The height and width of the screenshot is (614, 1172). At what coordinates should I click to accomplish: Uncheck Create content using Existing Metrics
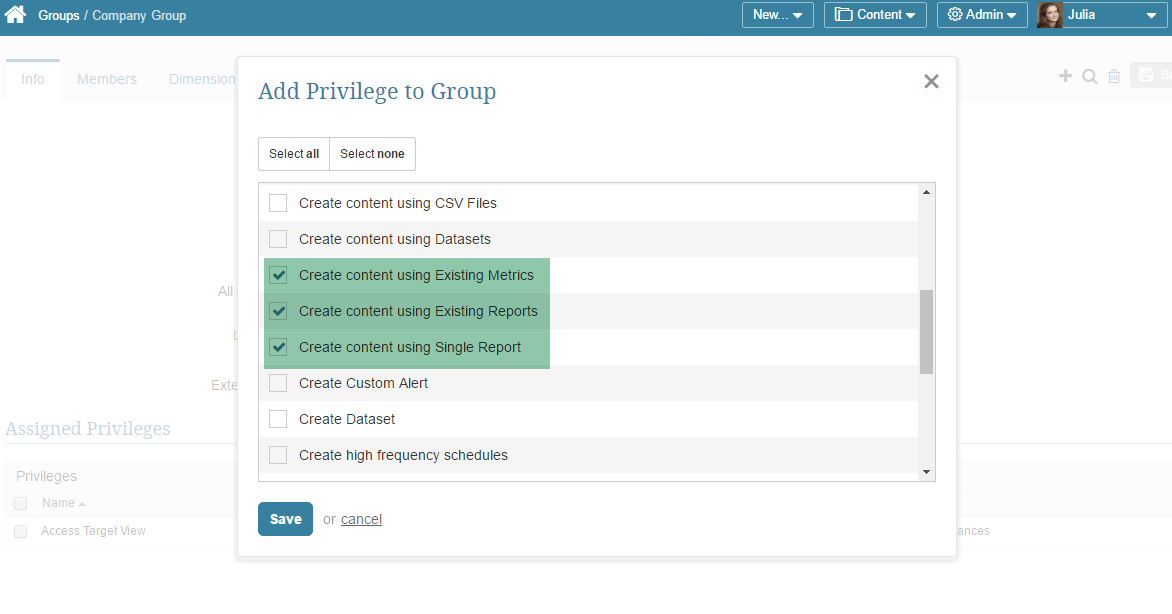277,275
